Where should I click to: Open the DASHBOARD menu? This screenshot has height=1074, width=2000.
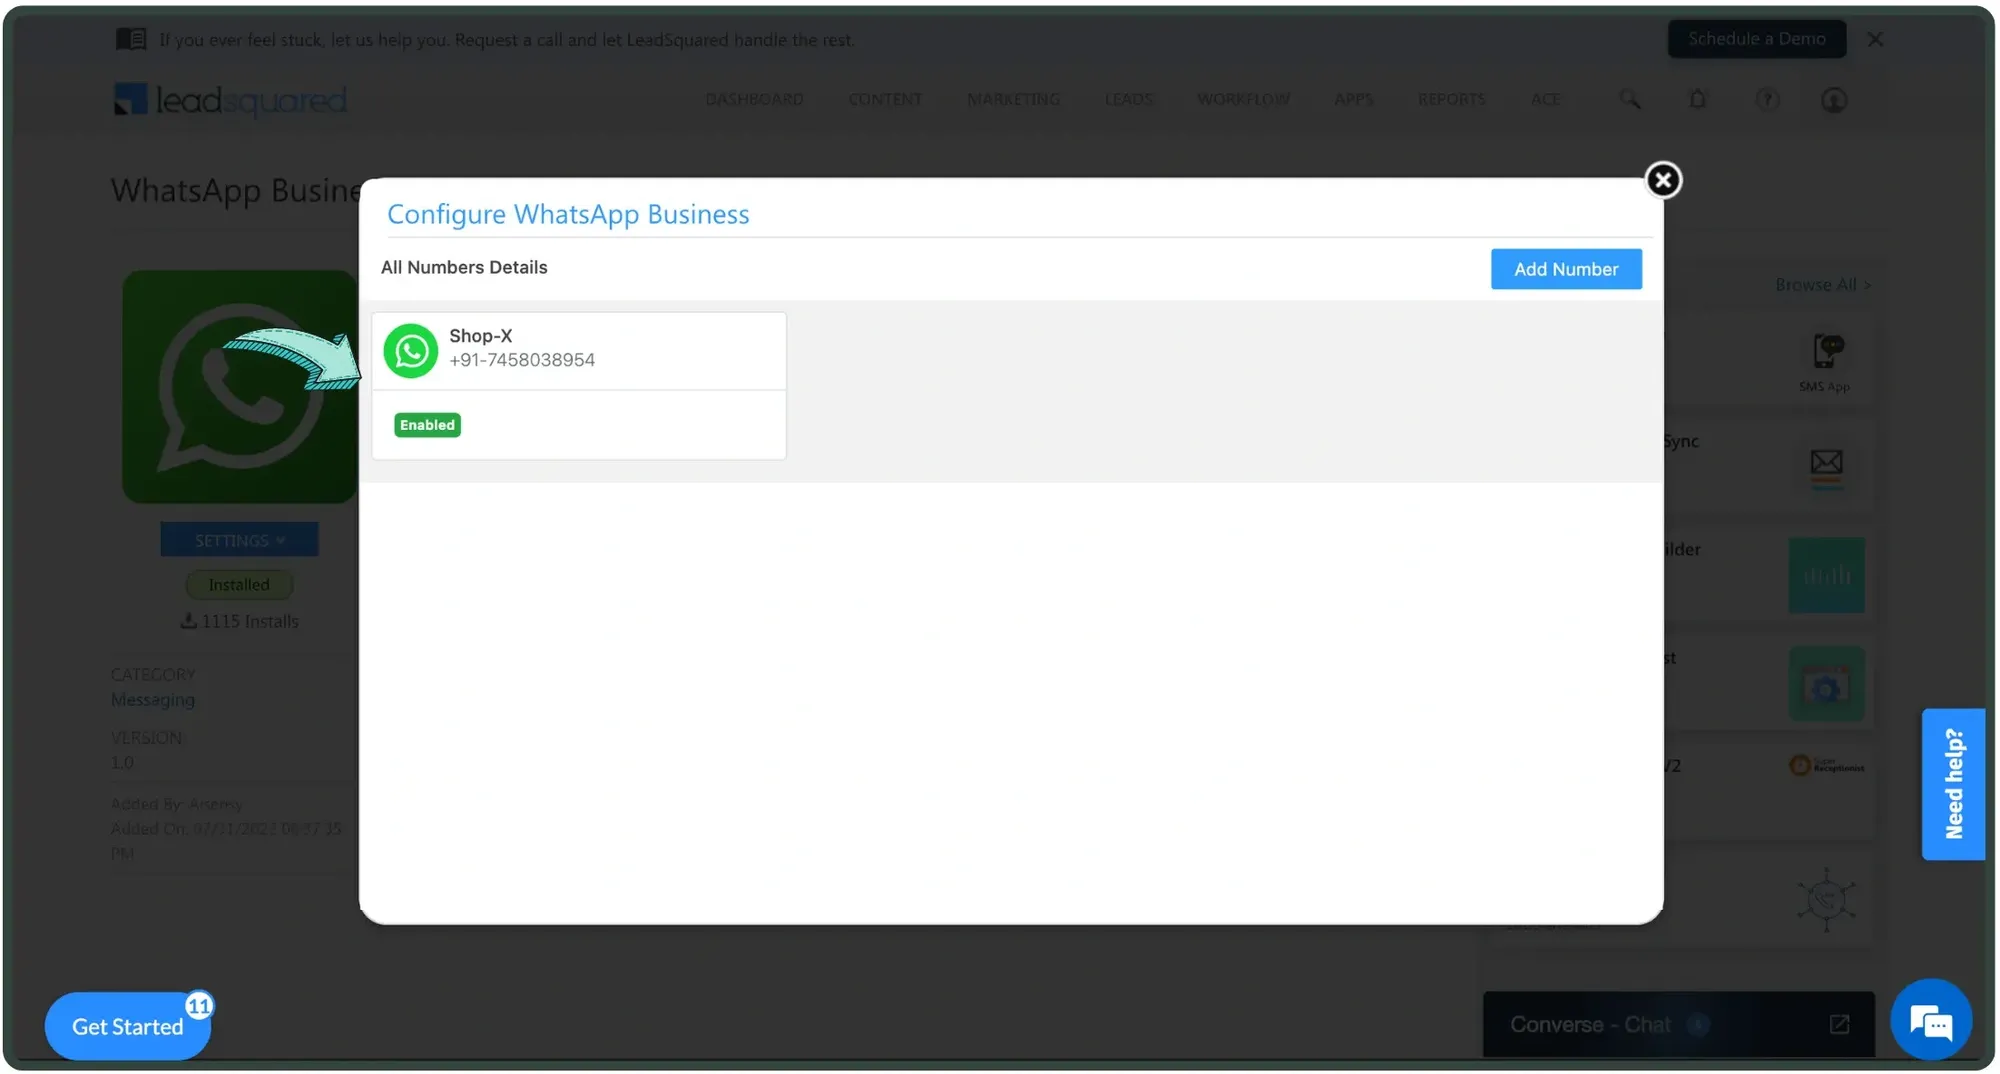[x=754, y=99]
